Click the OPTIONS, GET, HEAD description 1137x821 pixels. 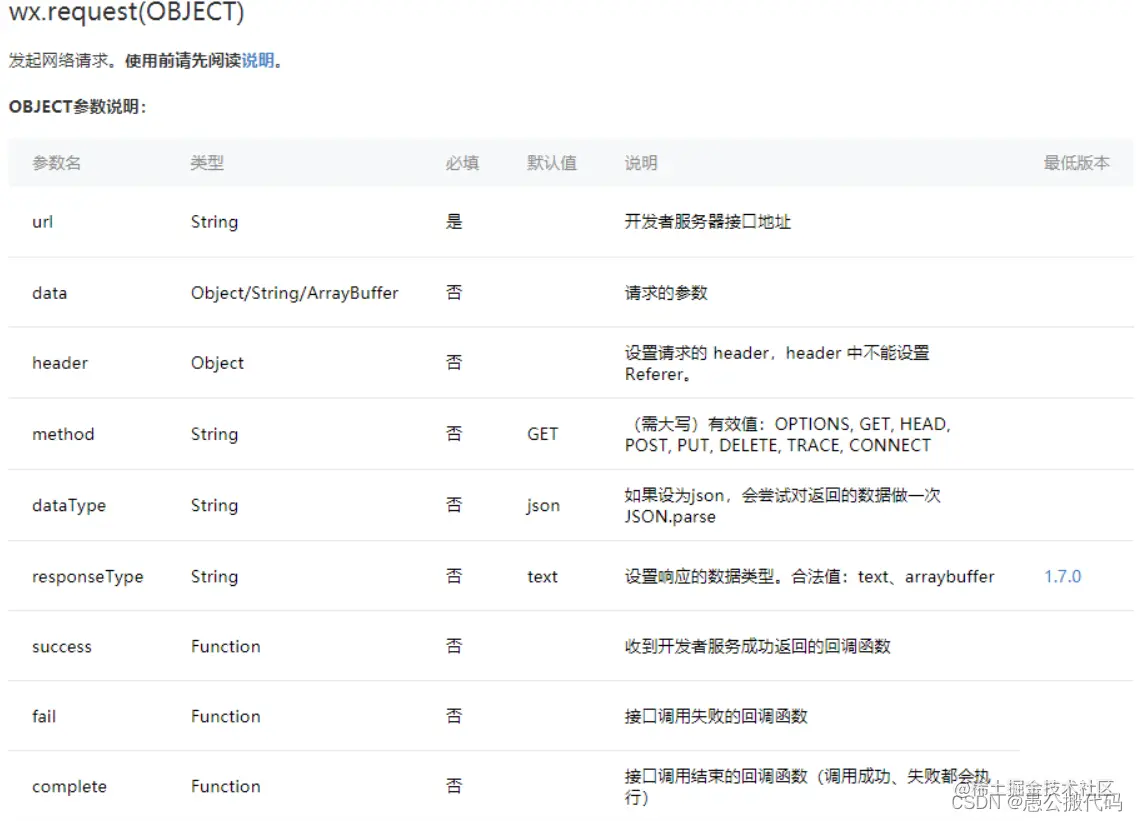[788, 434]
